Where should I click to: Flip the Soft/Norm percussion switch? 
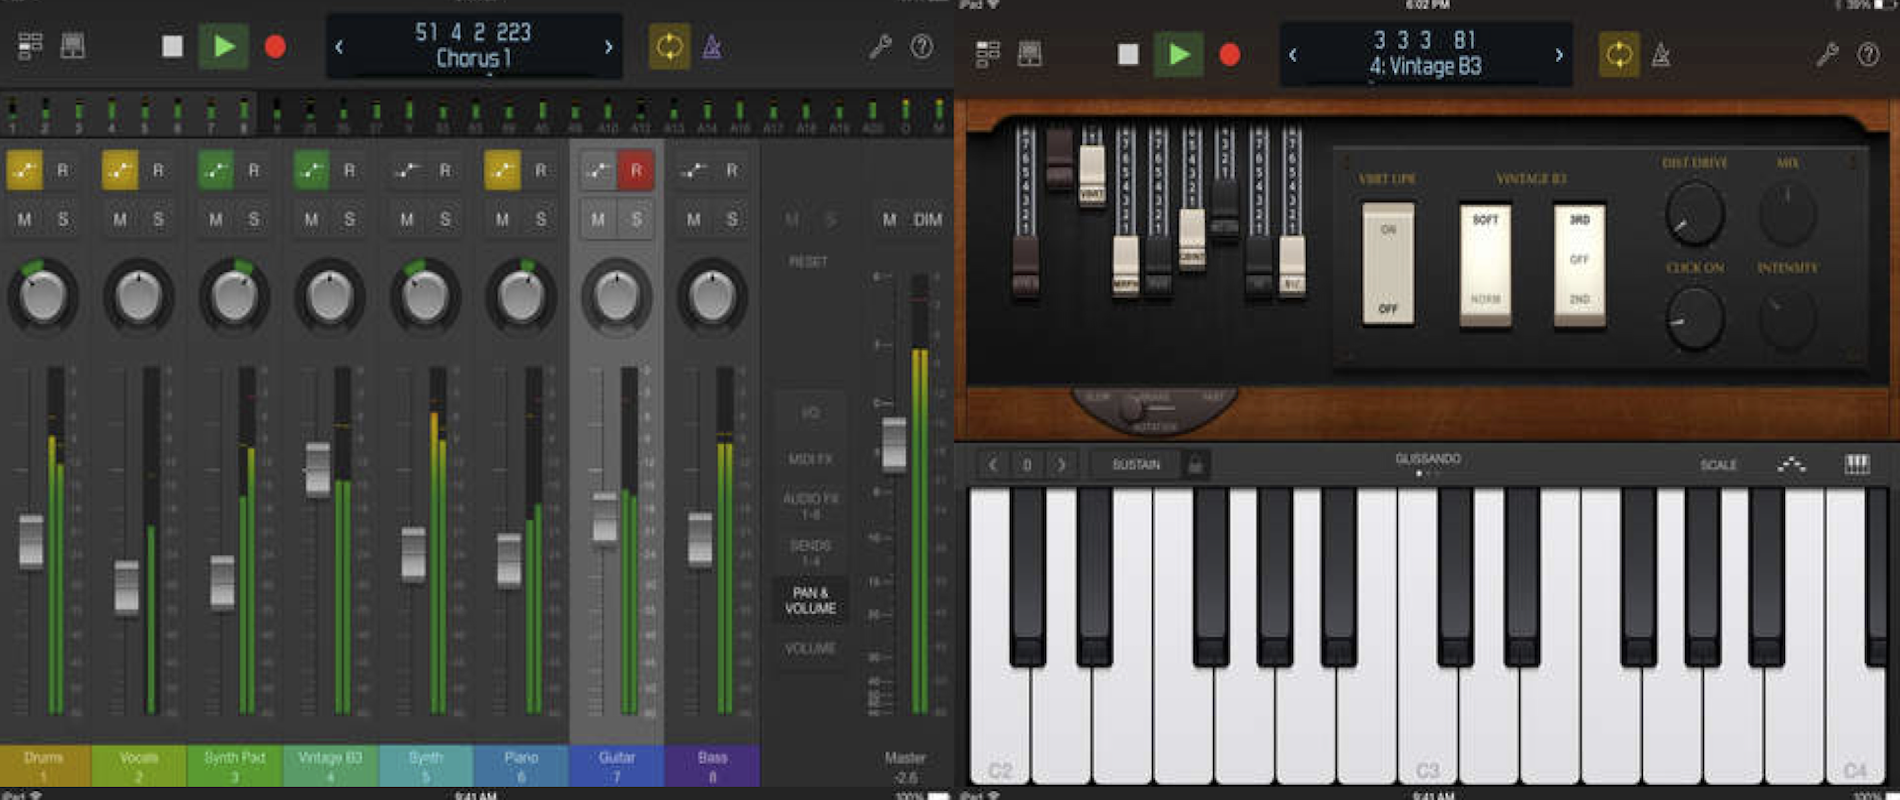click(x=1485, y=265)
